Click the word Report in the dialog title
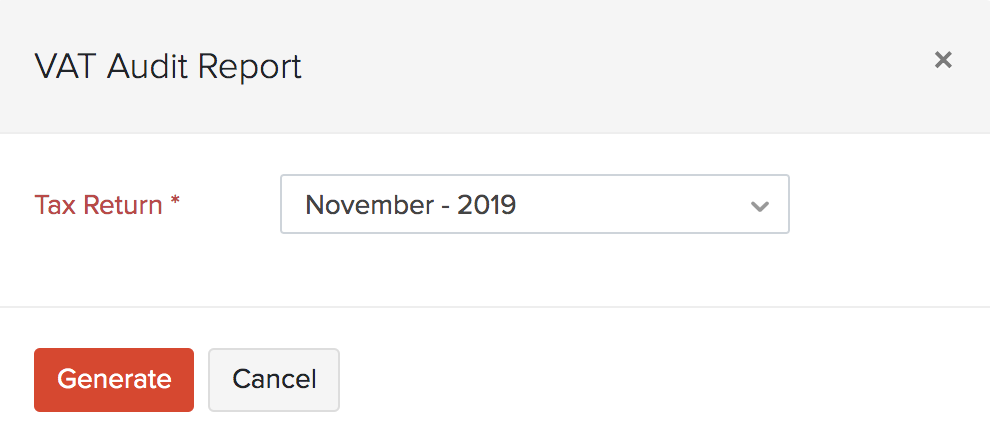 pos(249,67)
